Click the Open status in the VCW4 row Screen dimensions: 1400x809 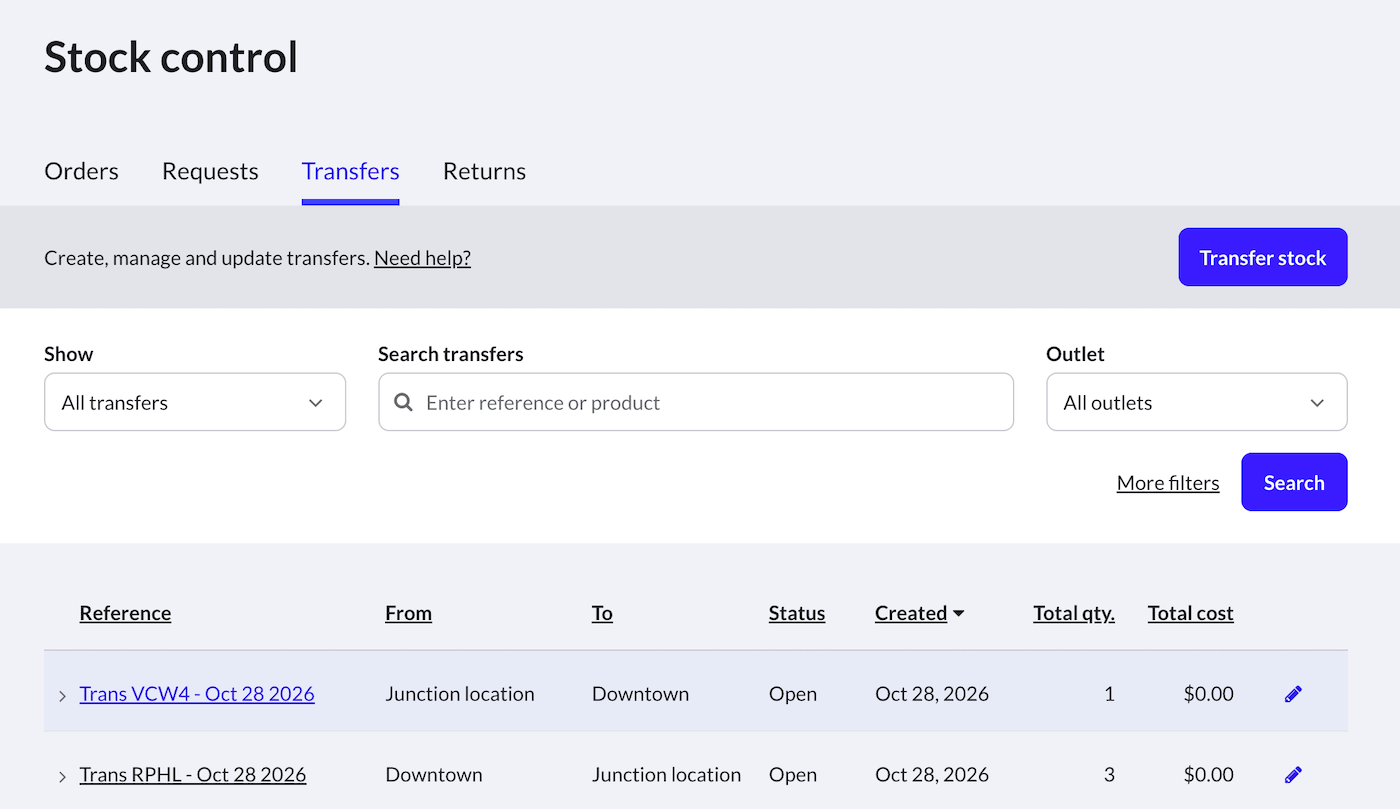tap(793, 694)
